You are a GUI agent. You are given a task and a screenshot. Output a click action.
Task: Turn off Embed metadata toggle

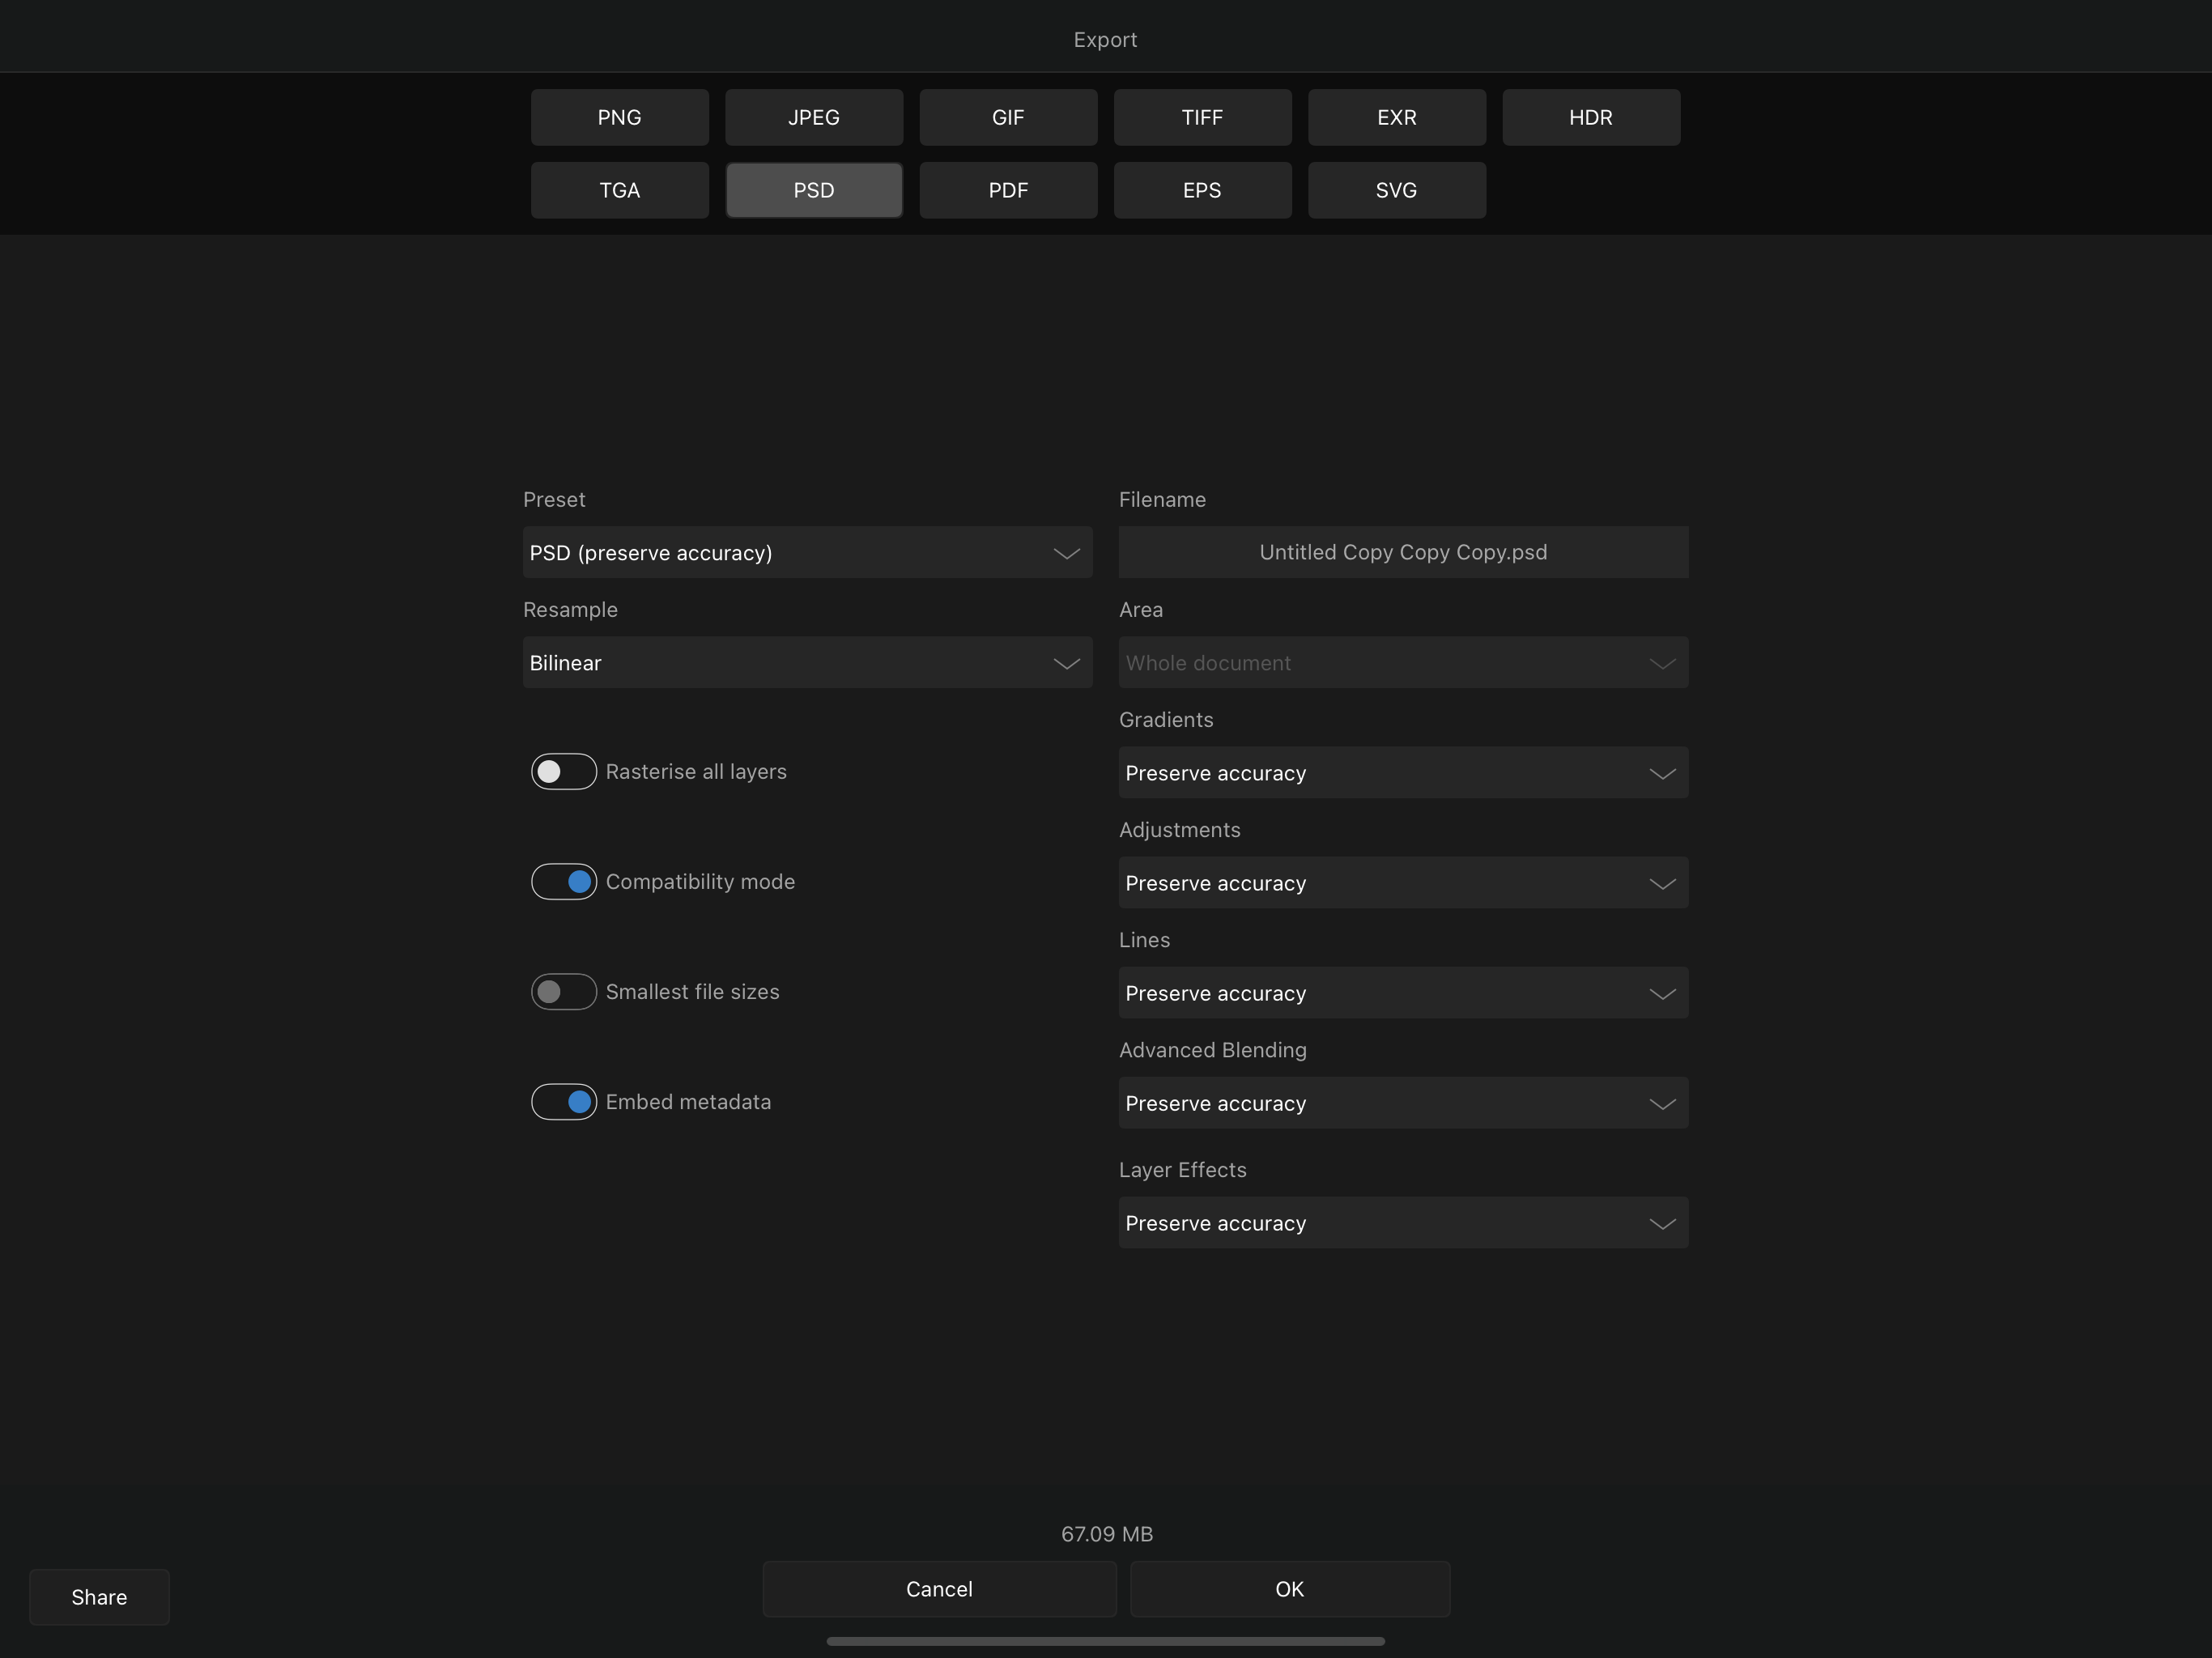[x=564, y=1101]
